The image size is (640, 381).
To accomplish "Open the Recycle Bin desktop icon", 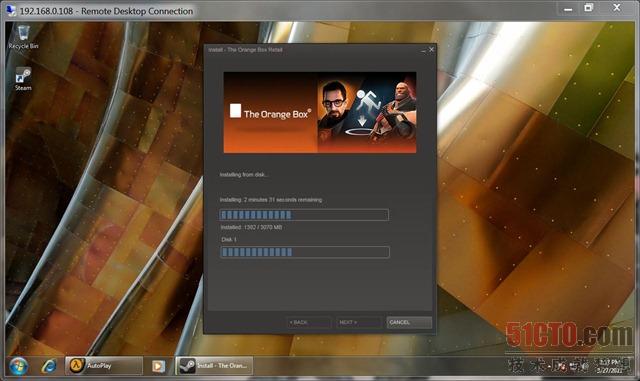I will pyautogui.click(x=23, y=37).
